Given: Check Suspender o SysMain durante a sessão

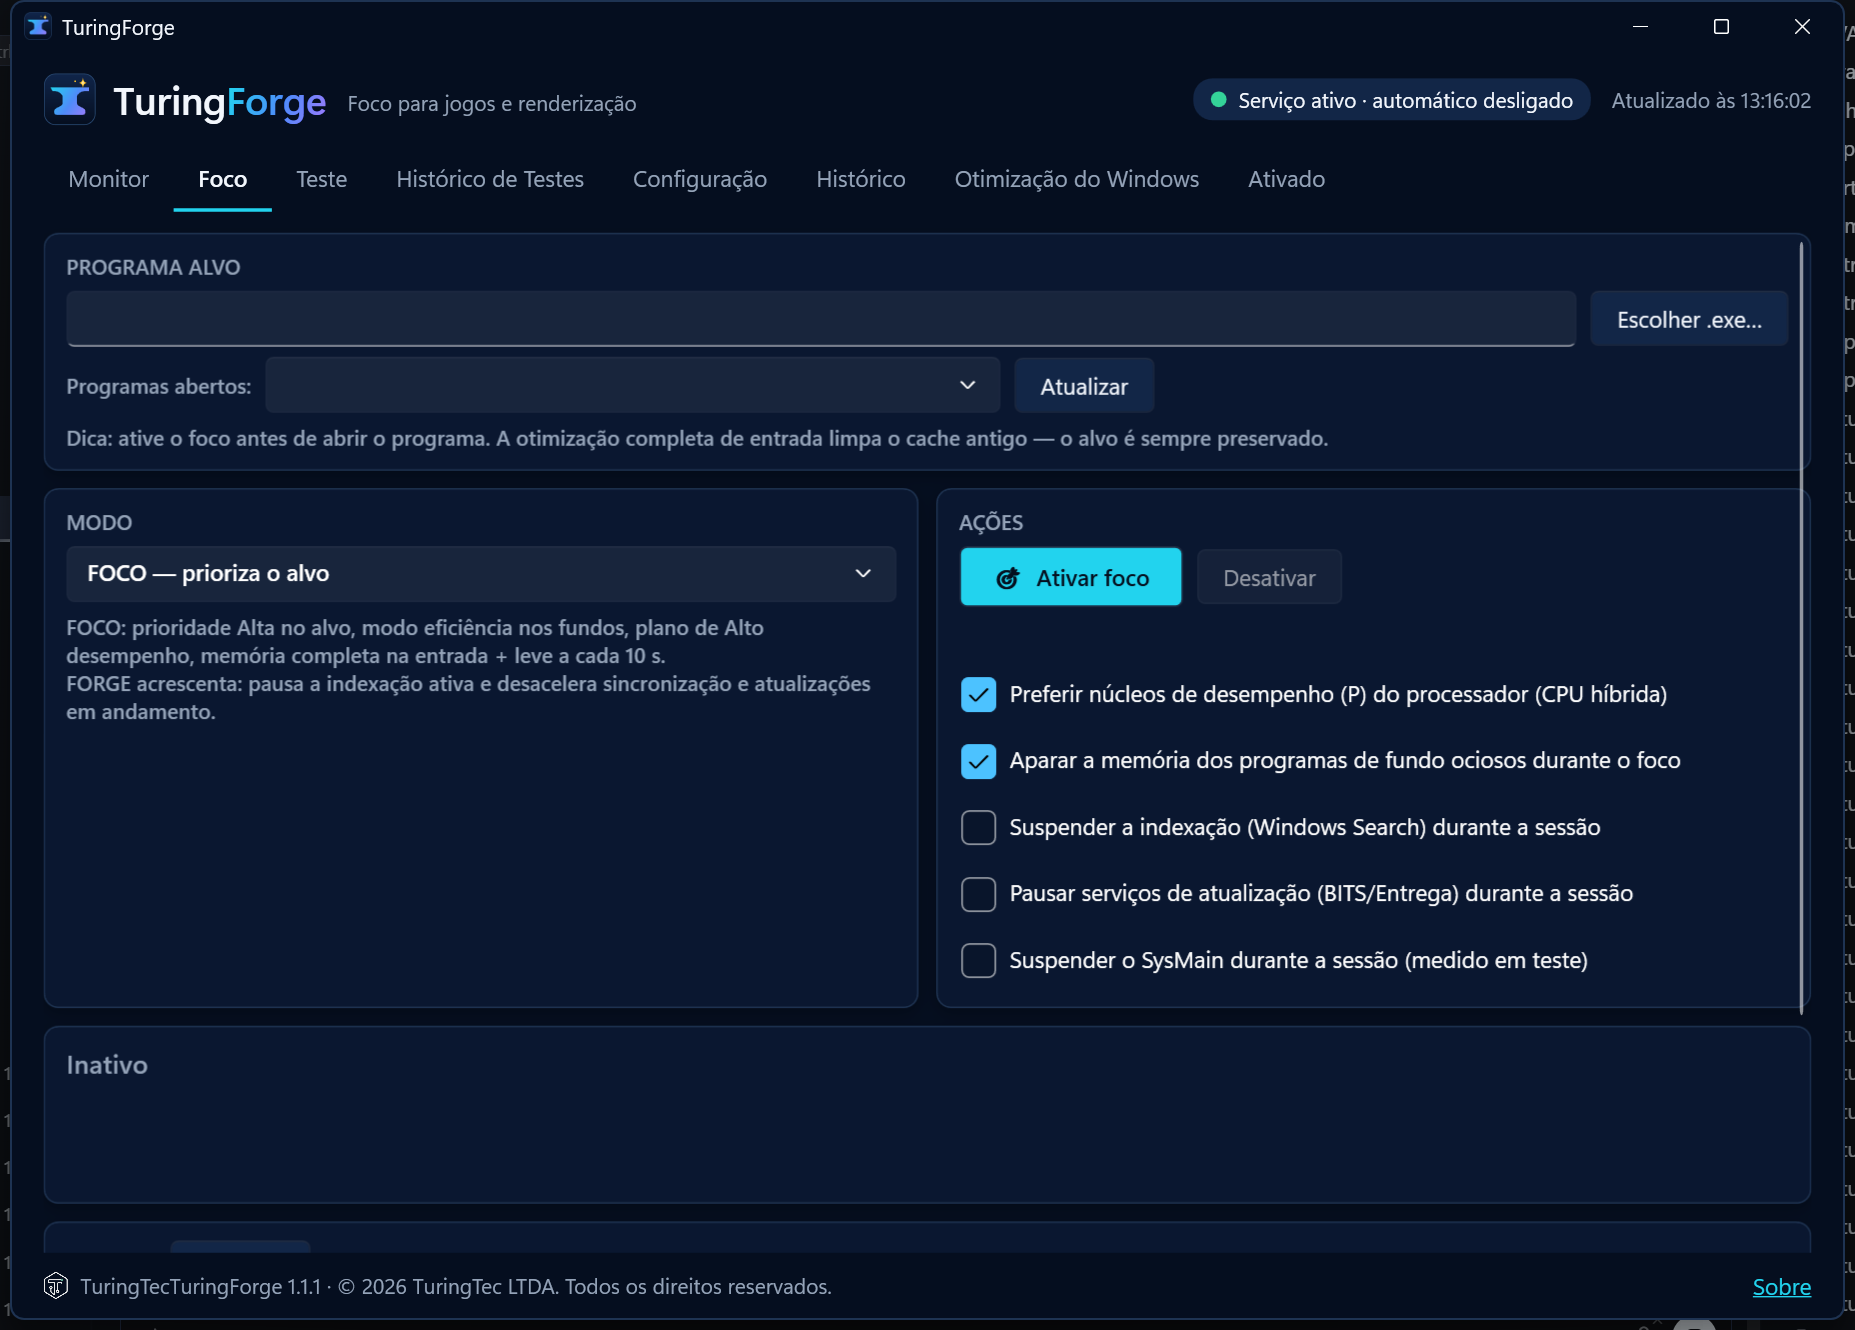Looking at the screenshot, I should coord(978,960).
